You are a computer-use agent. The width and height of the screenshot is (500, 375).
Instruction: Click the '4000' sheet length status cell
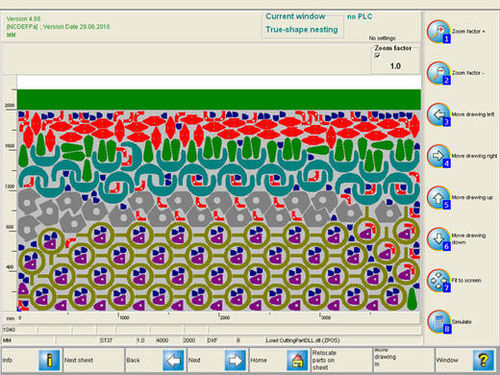pyautogui.click(x=162, y=340)
